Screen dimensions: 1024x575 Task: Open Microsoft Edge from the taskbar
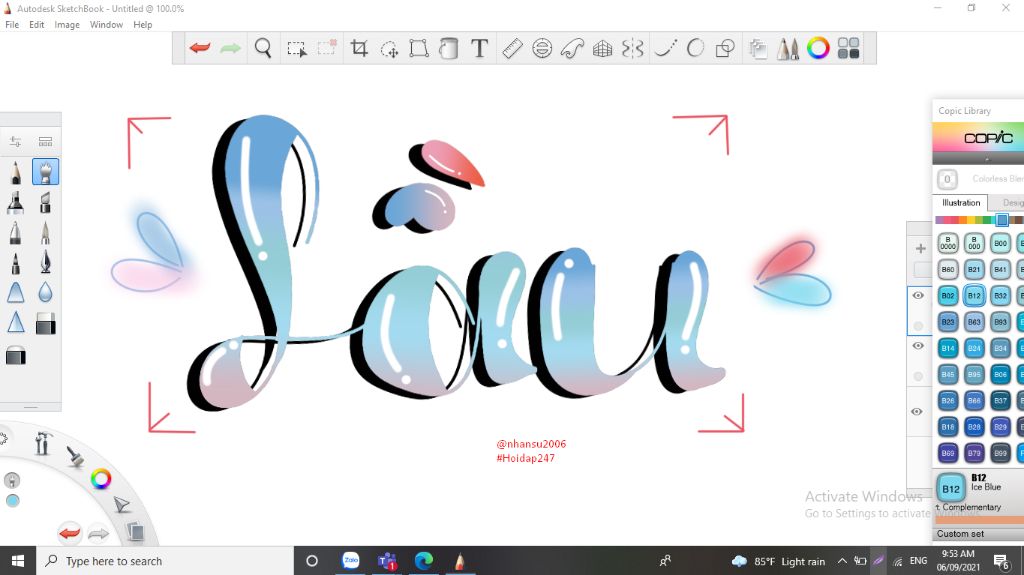click(423, 561)
